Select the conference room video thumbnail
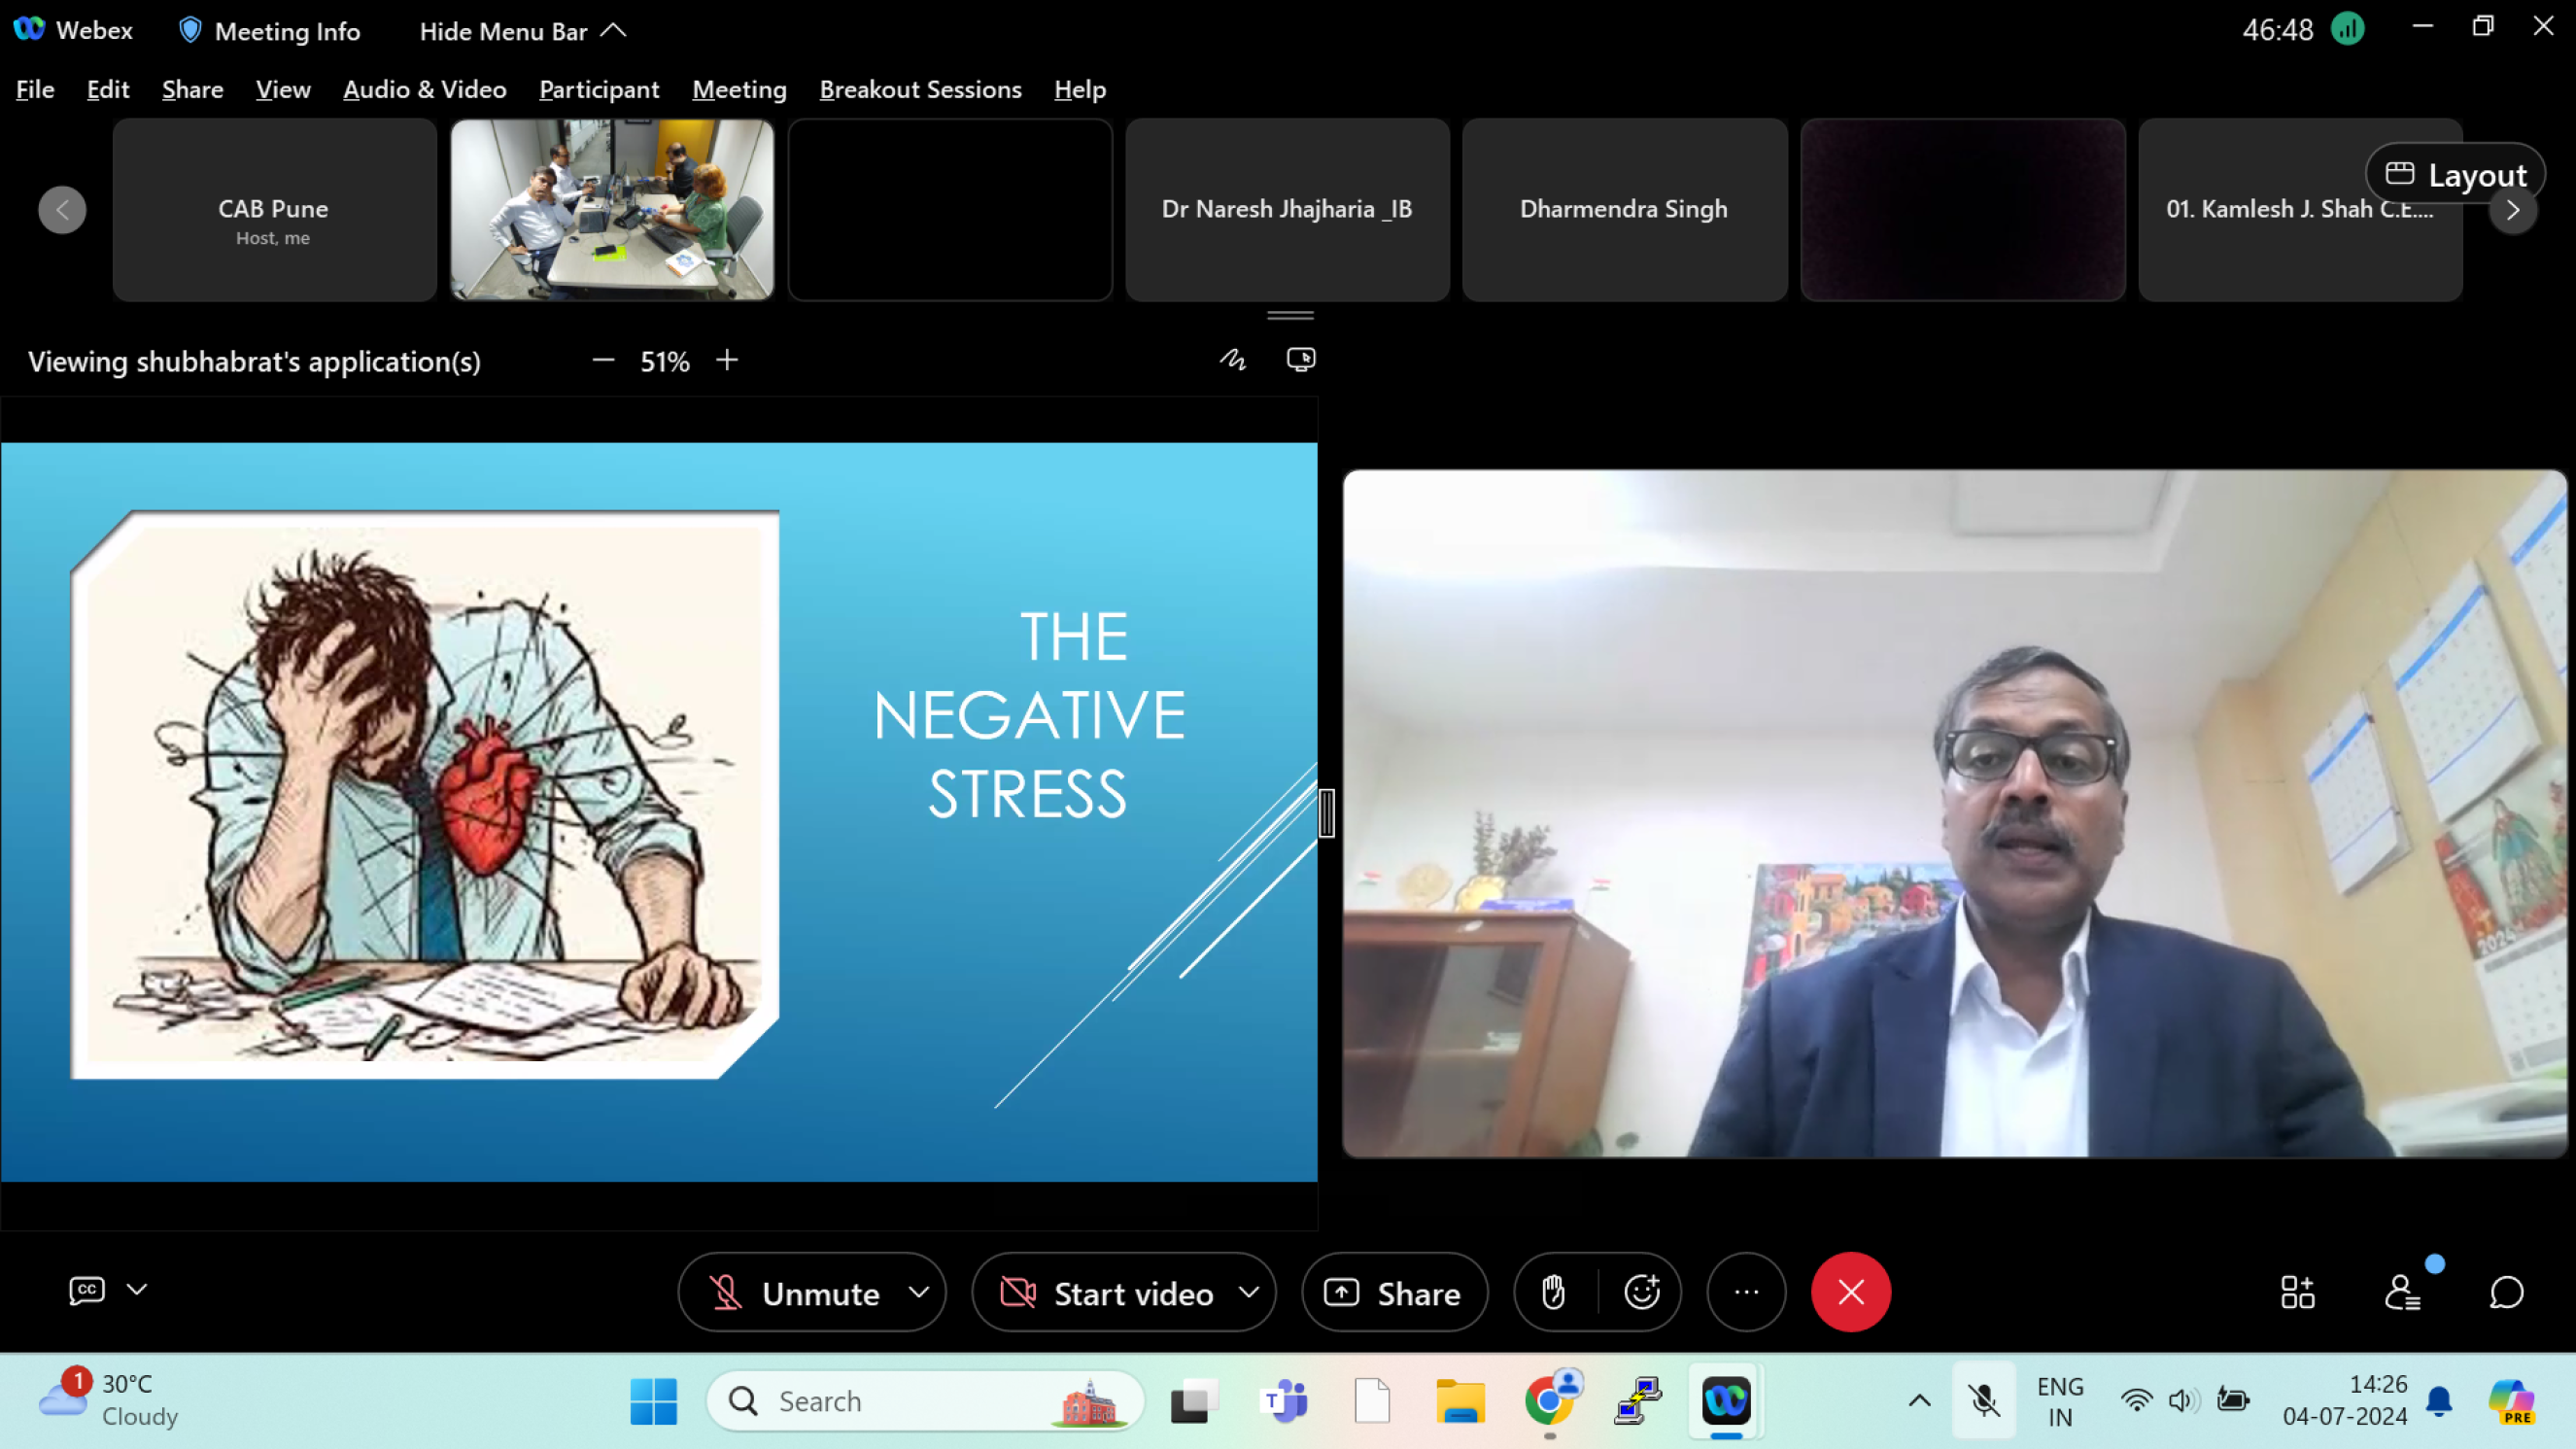 612,209
